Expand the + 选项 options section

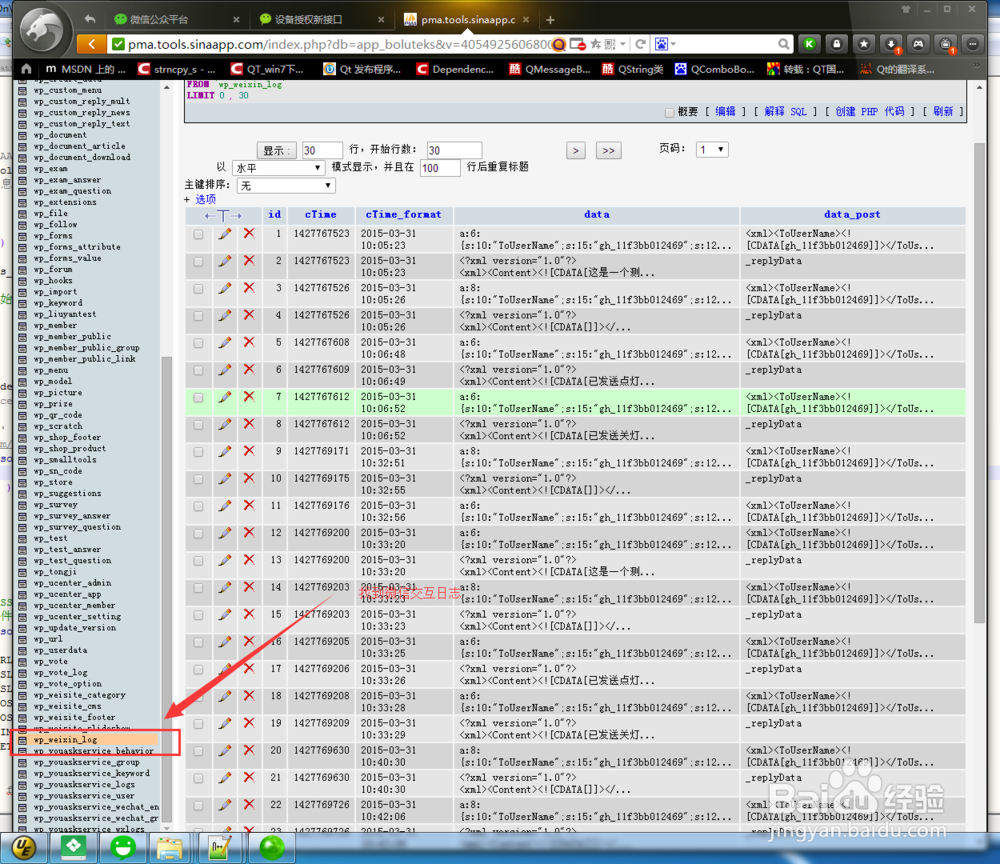200,200
